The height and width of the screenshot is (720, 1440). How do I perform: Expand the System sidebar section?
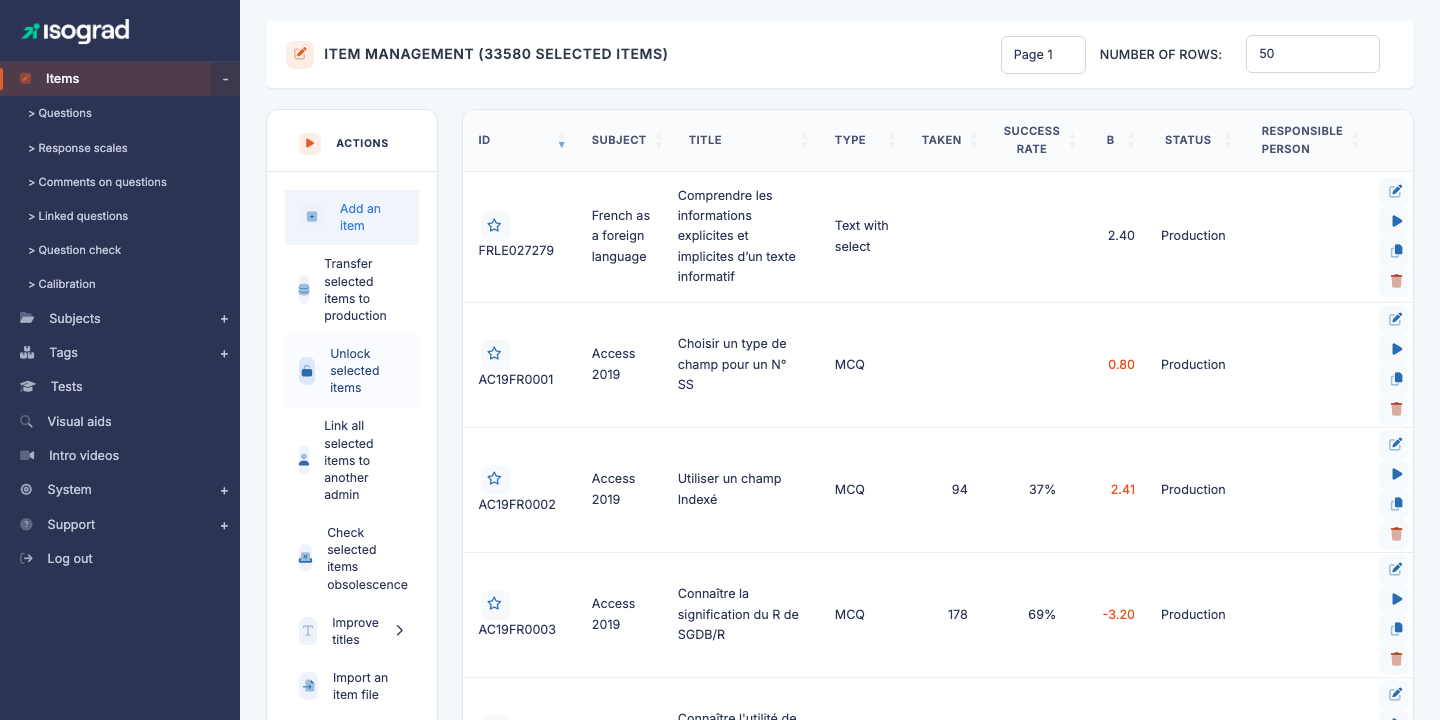pyautogui.click(x=224, y=490)
